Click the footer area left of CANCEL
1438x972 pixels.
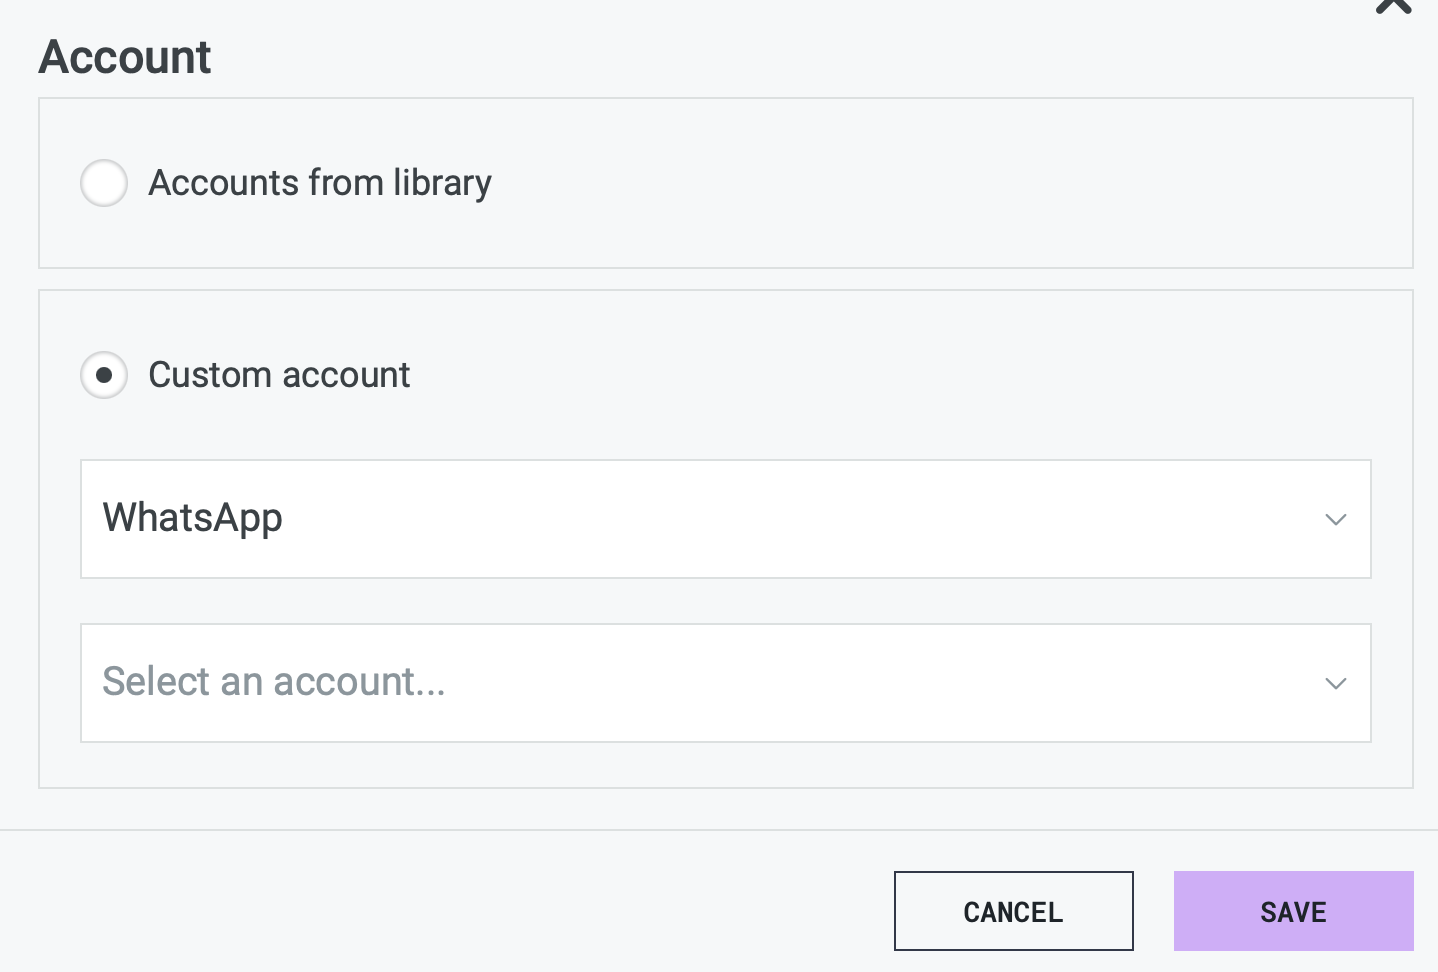[450, 910]
